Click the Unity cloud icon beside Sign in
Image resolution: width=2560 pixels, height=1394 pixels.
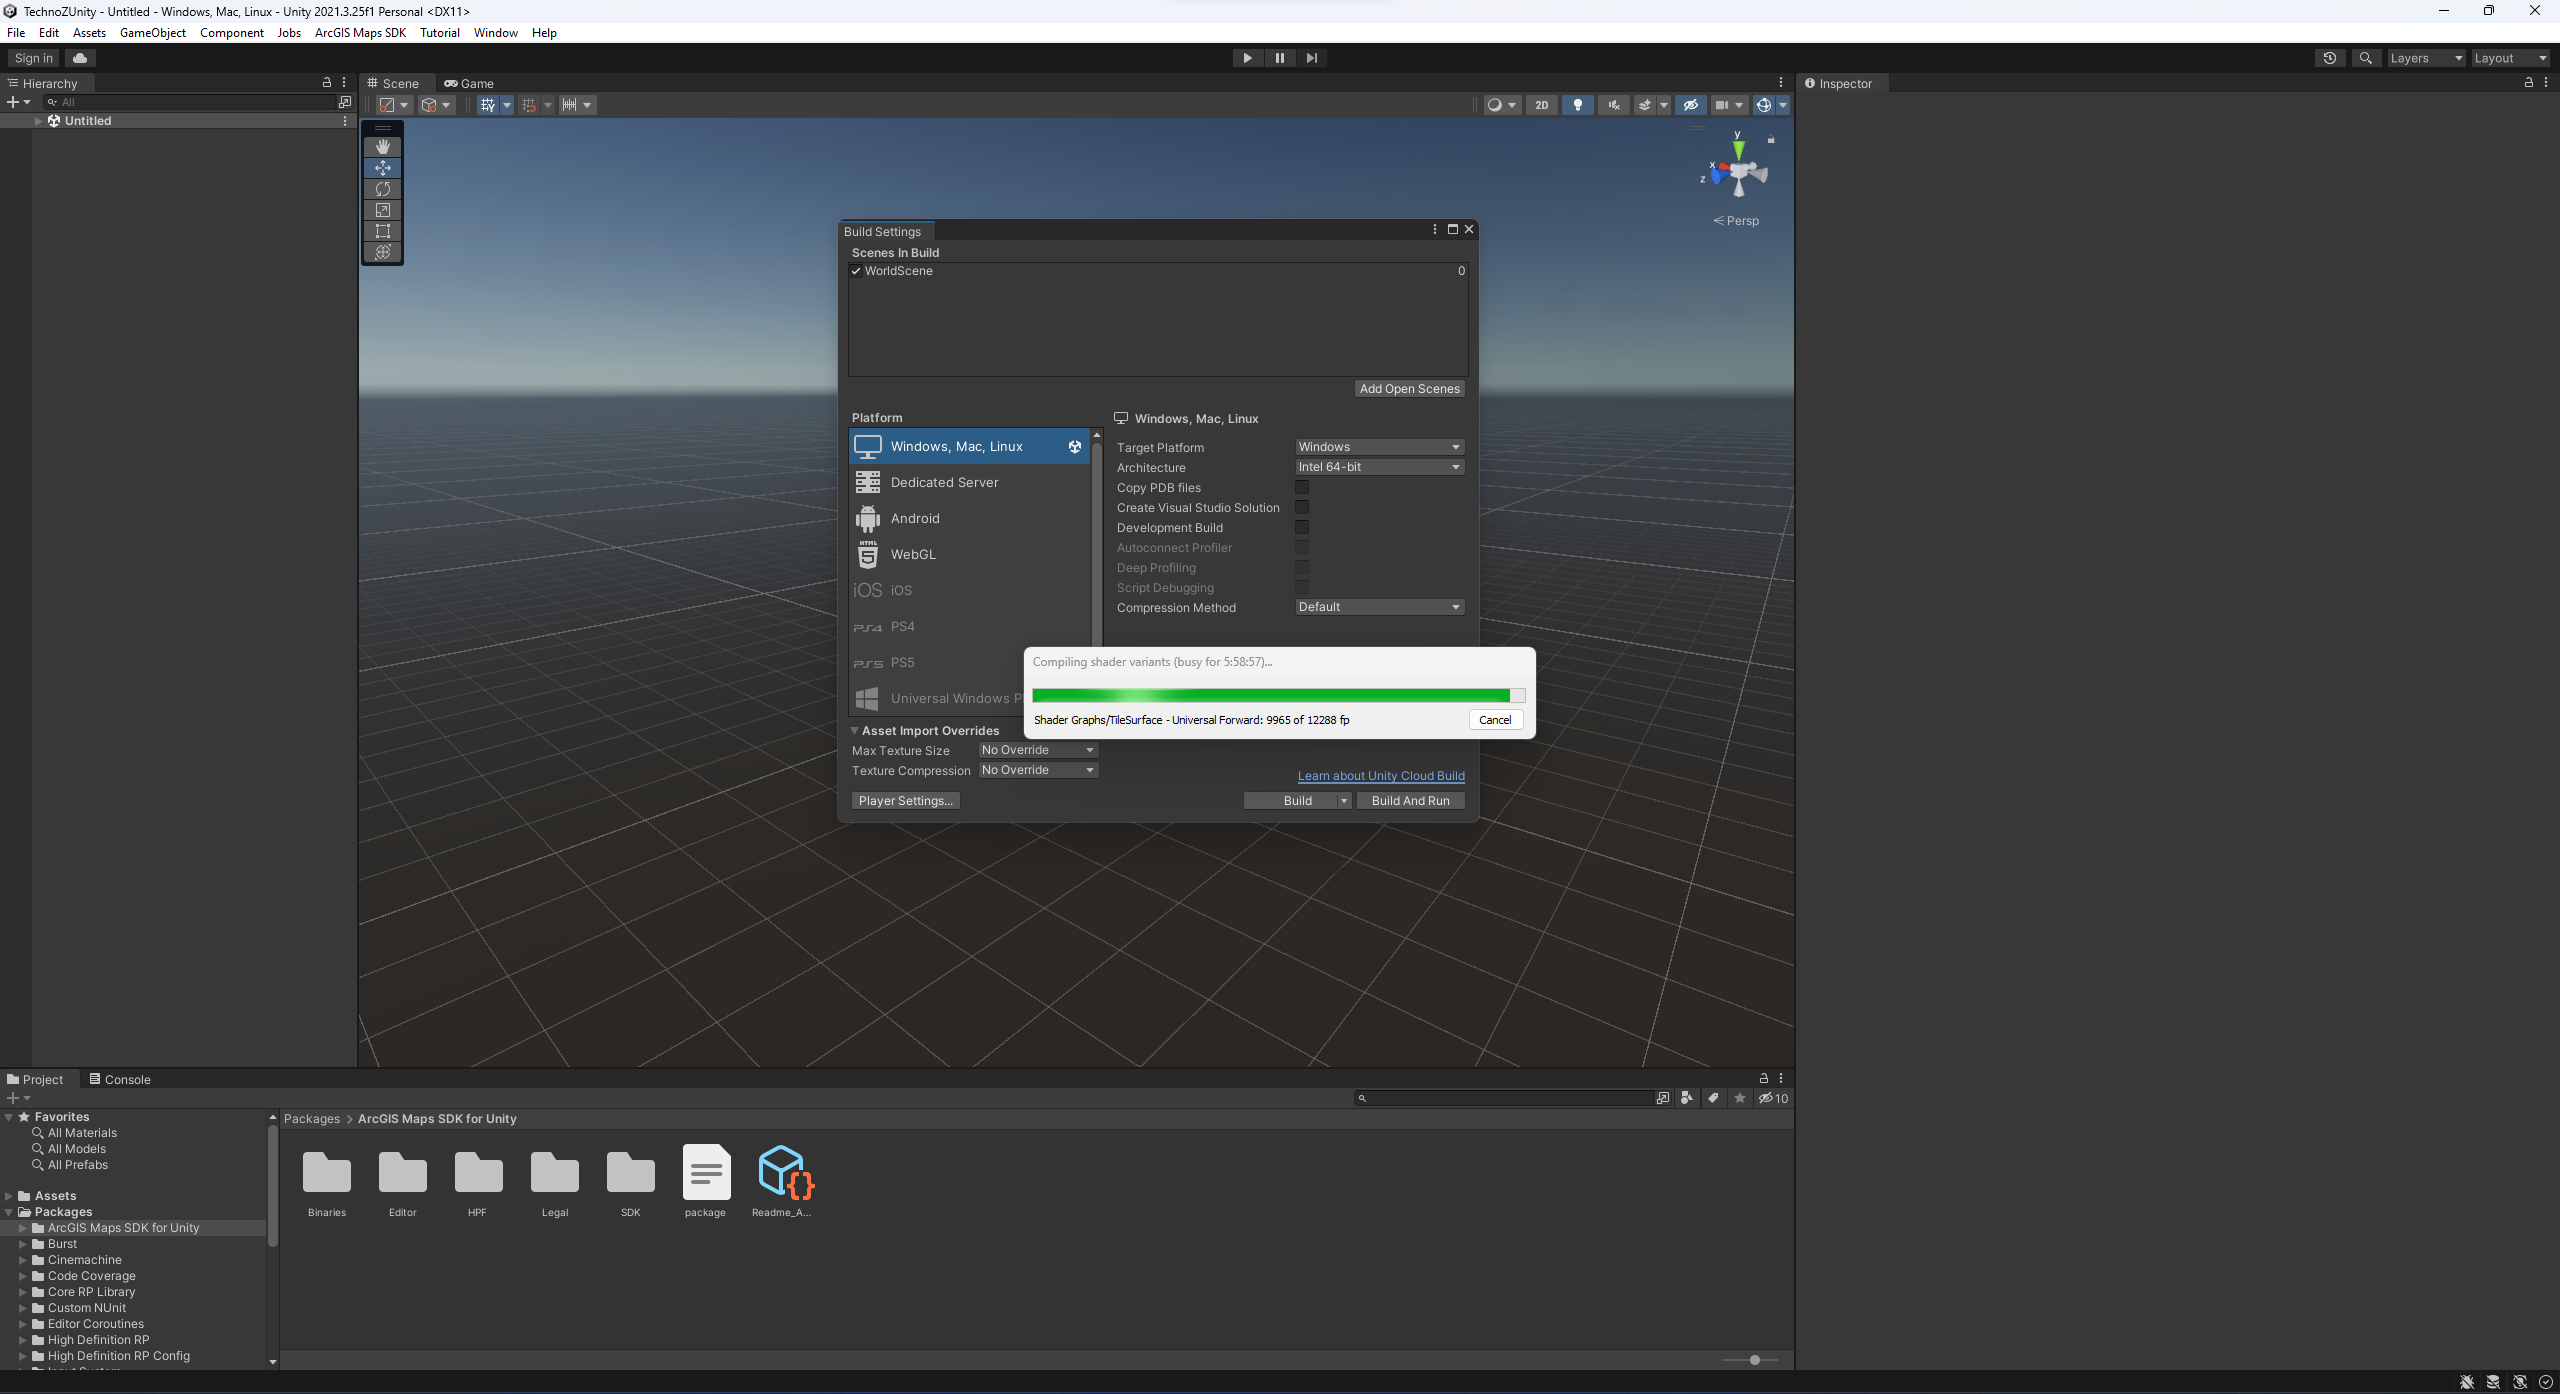coord(79,57)
